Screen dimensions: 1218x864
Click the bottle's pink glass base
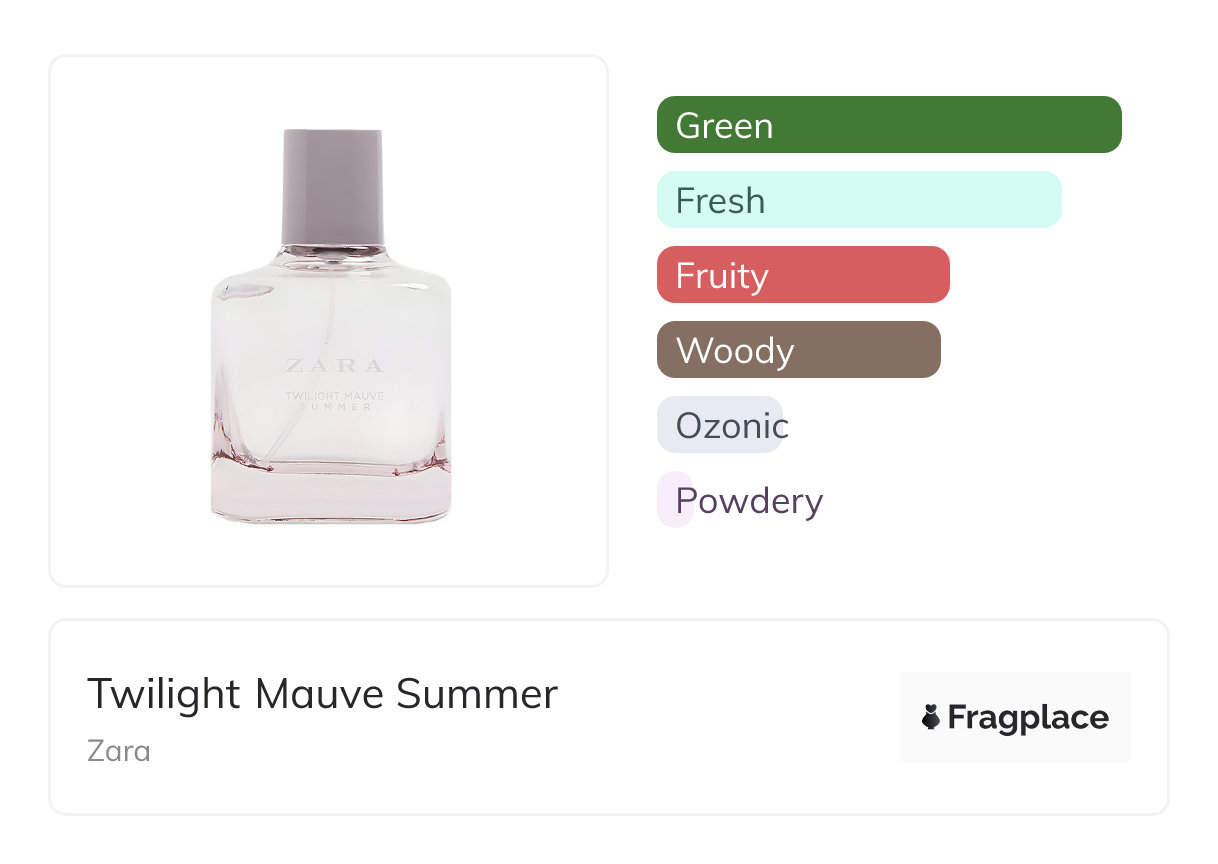coord(331,495)
